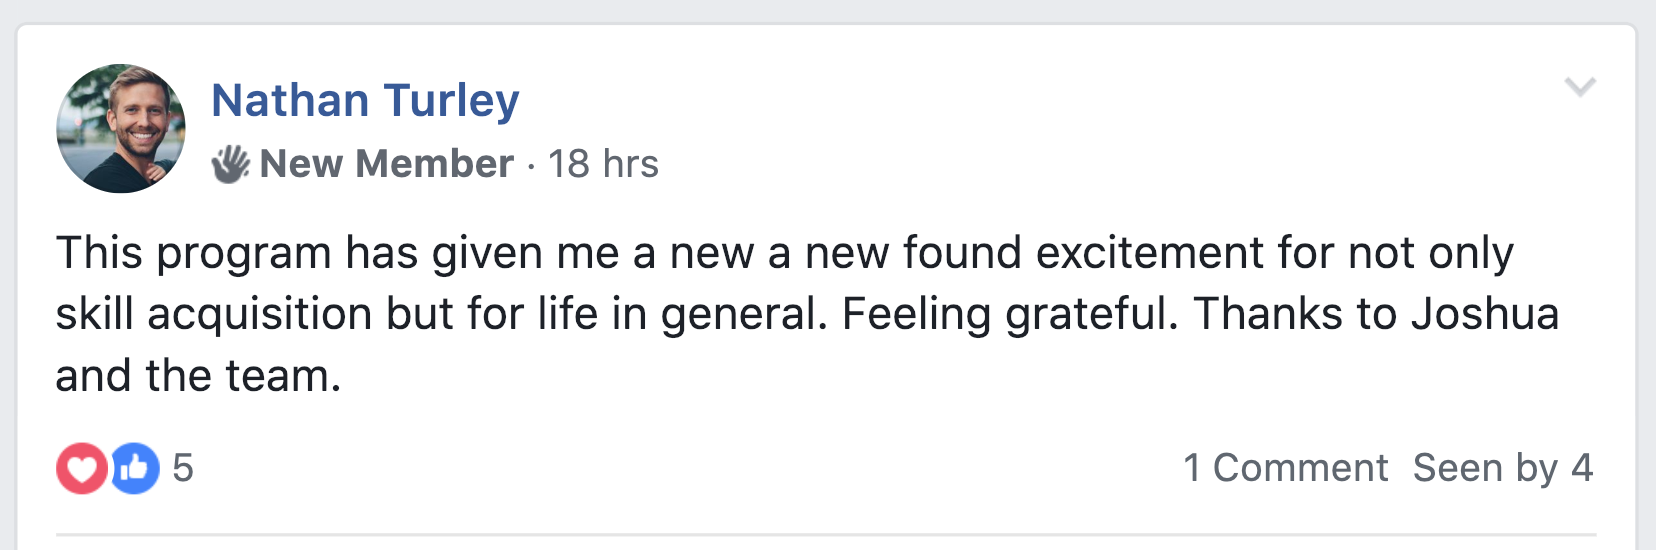Click the first line of the post text
Screen dimensions: 1656x550
click(x=784, y=253)
